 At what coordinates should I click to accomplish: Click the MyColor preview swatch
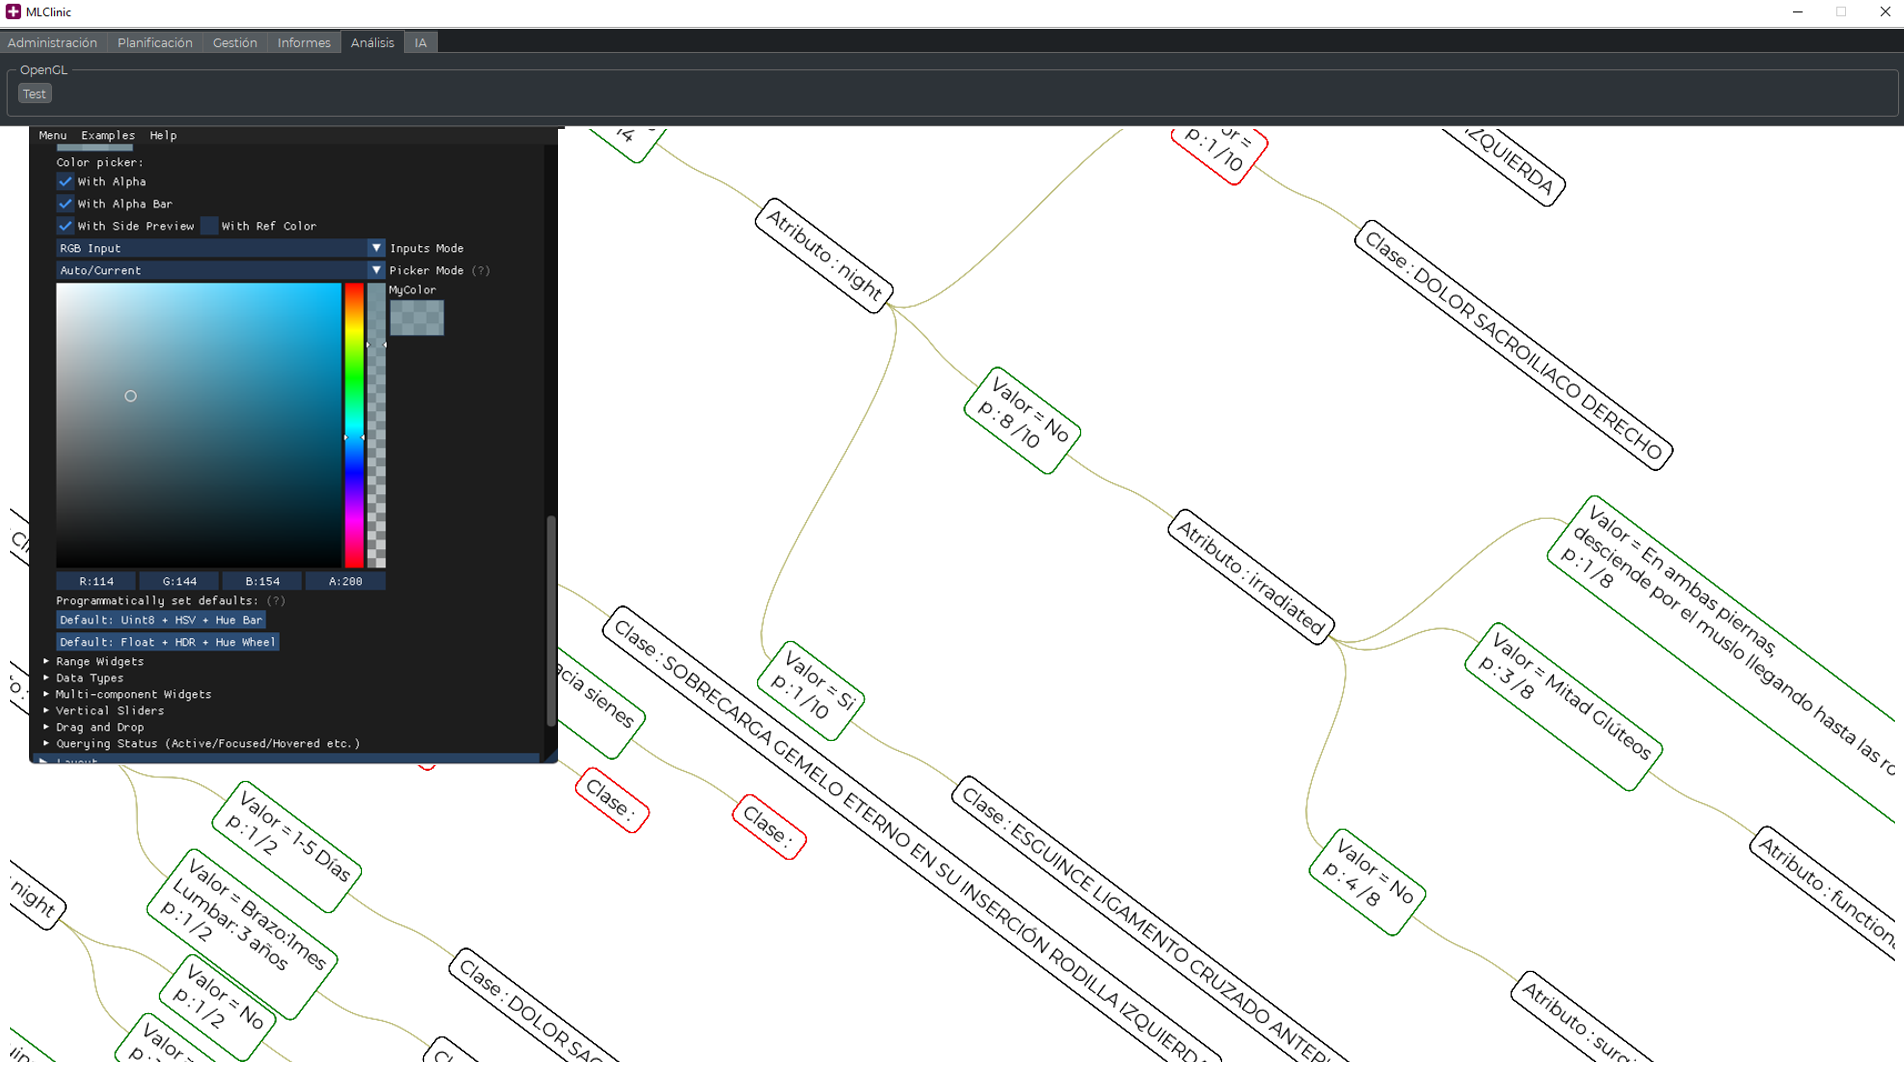tap(416, 318)
